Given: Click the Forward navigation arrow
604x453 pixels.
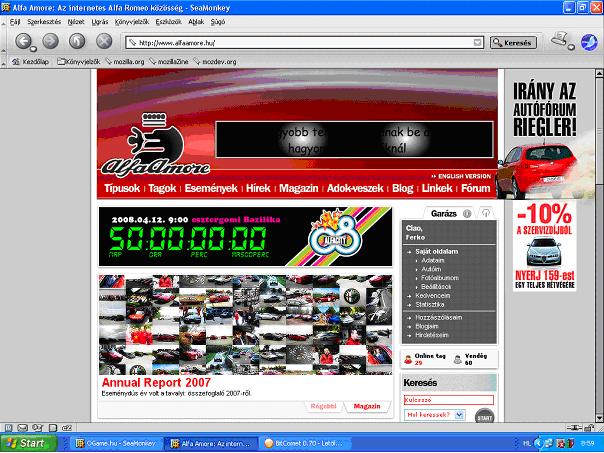Looking at the screenshot, I should pos(50,41).
